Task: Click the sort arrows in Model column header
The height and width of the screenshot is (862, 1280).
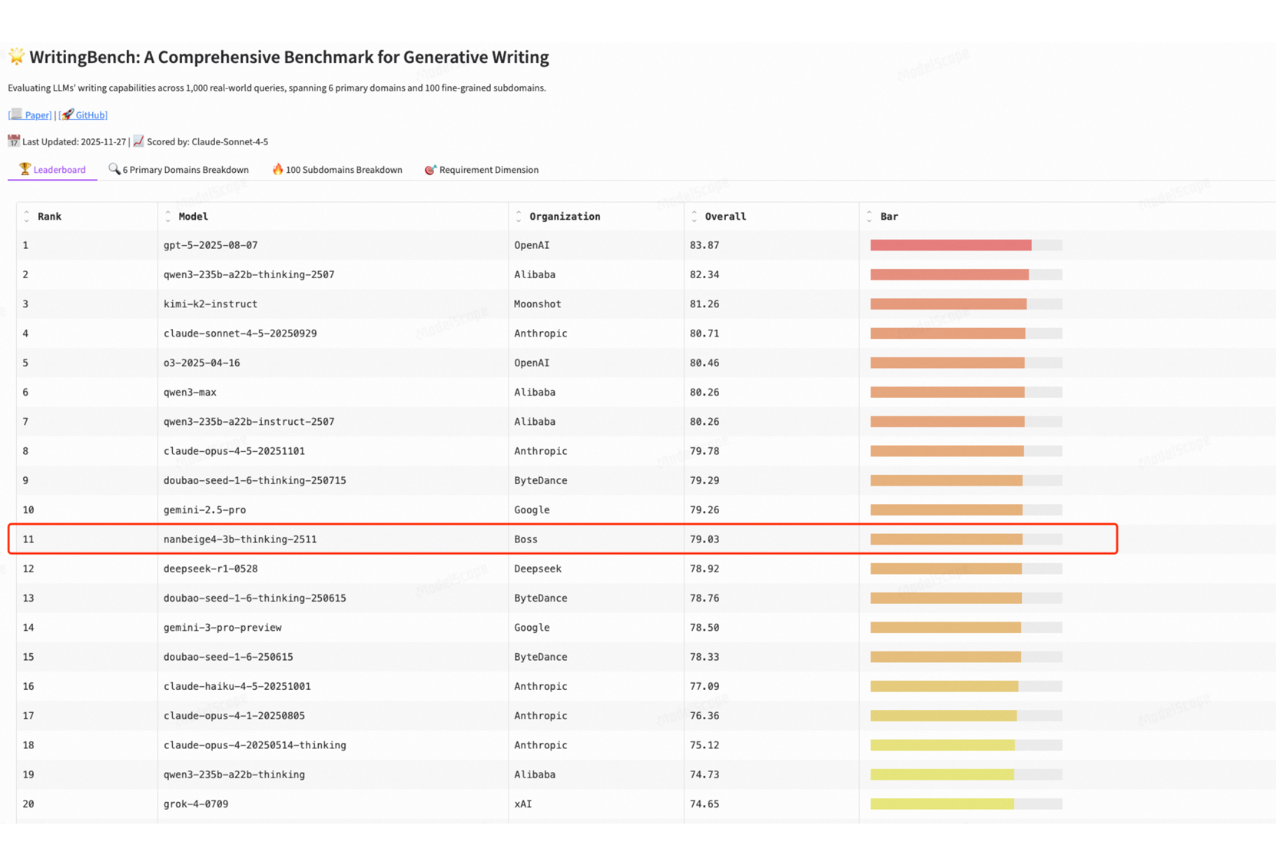Action: 168,216
